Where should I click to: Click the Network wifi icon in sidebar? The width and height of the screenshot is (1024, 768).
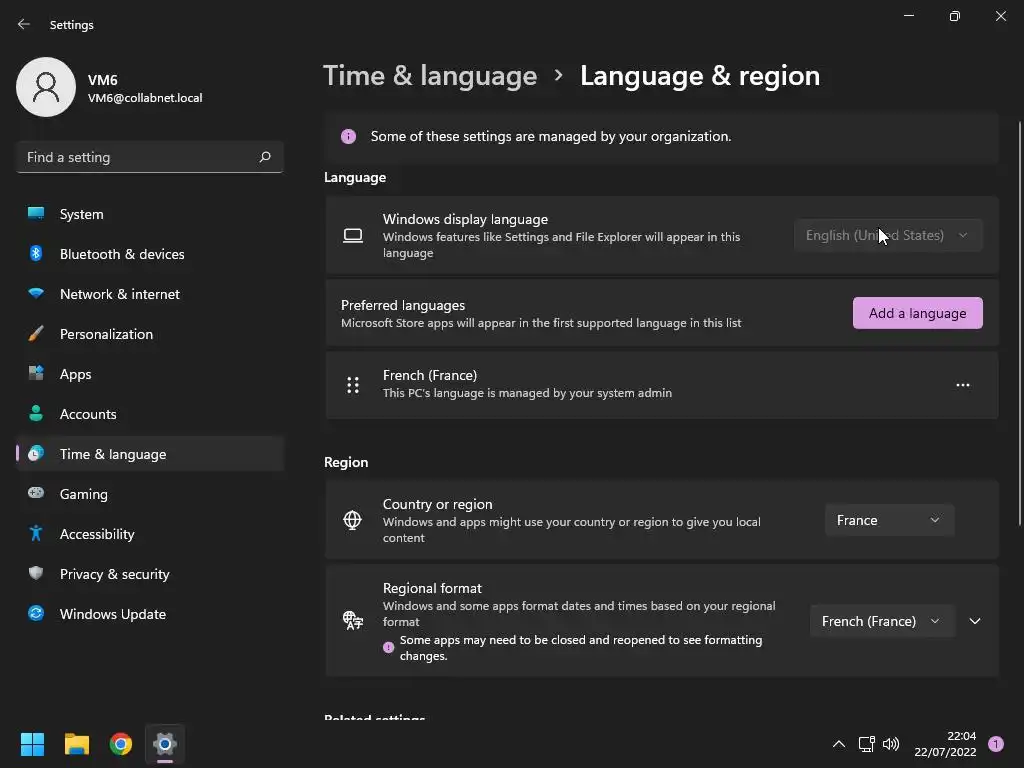point(36,293)
